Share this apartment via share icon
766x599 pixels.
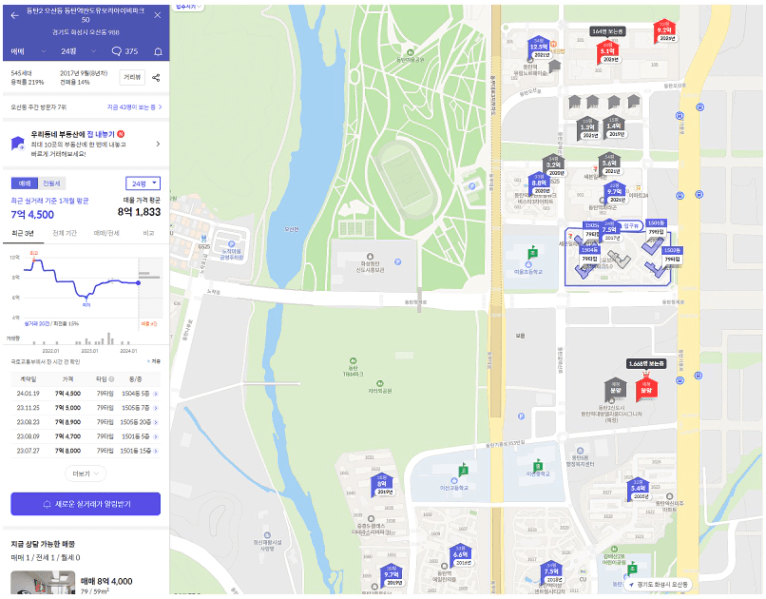[x=156, y=78]
